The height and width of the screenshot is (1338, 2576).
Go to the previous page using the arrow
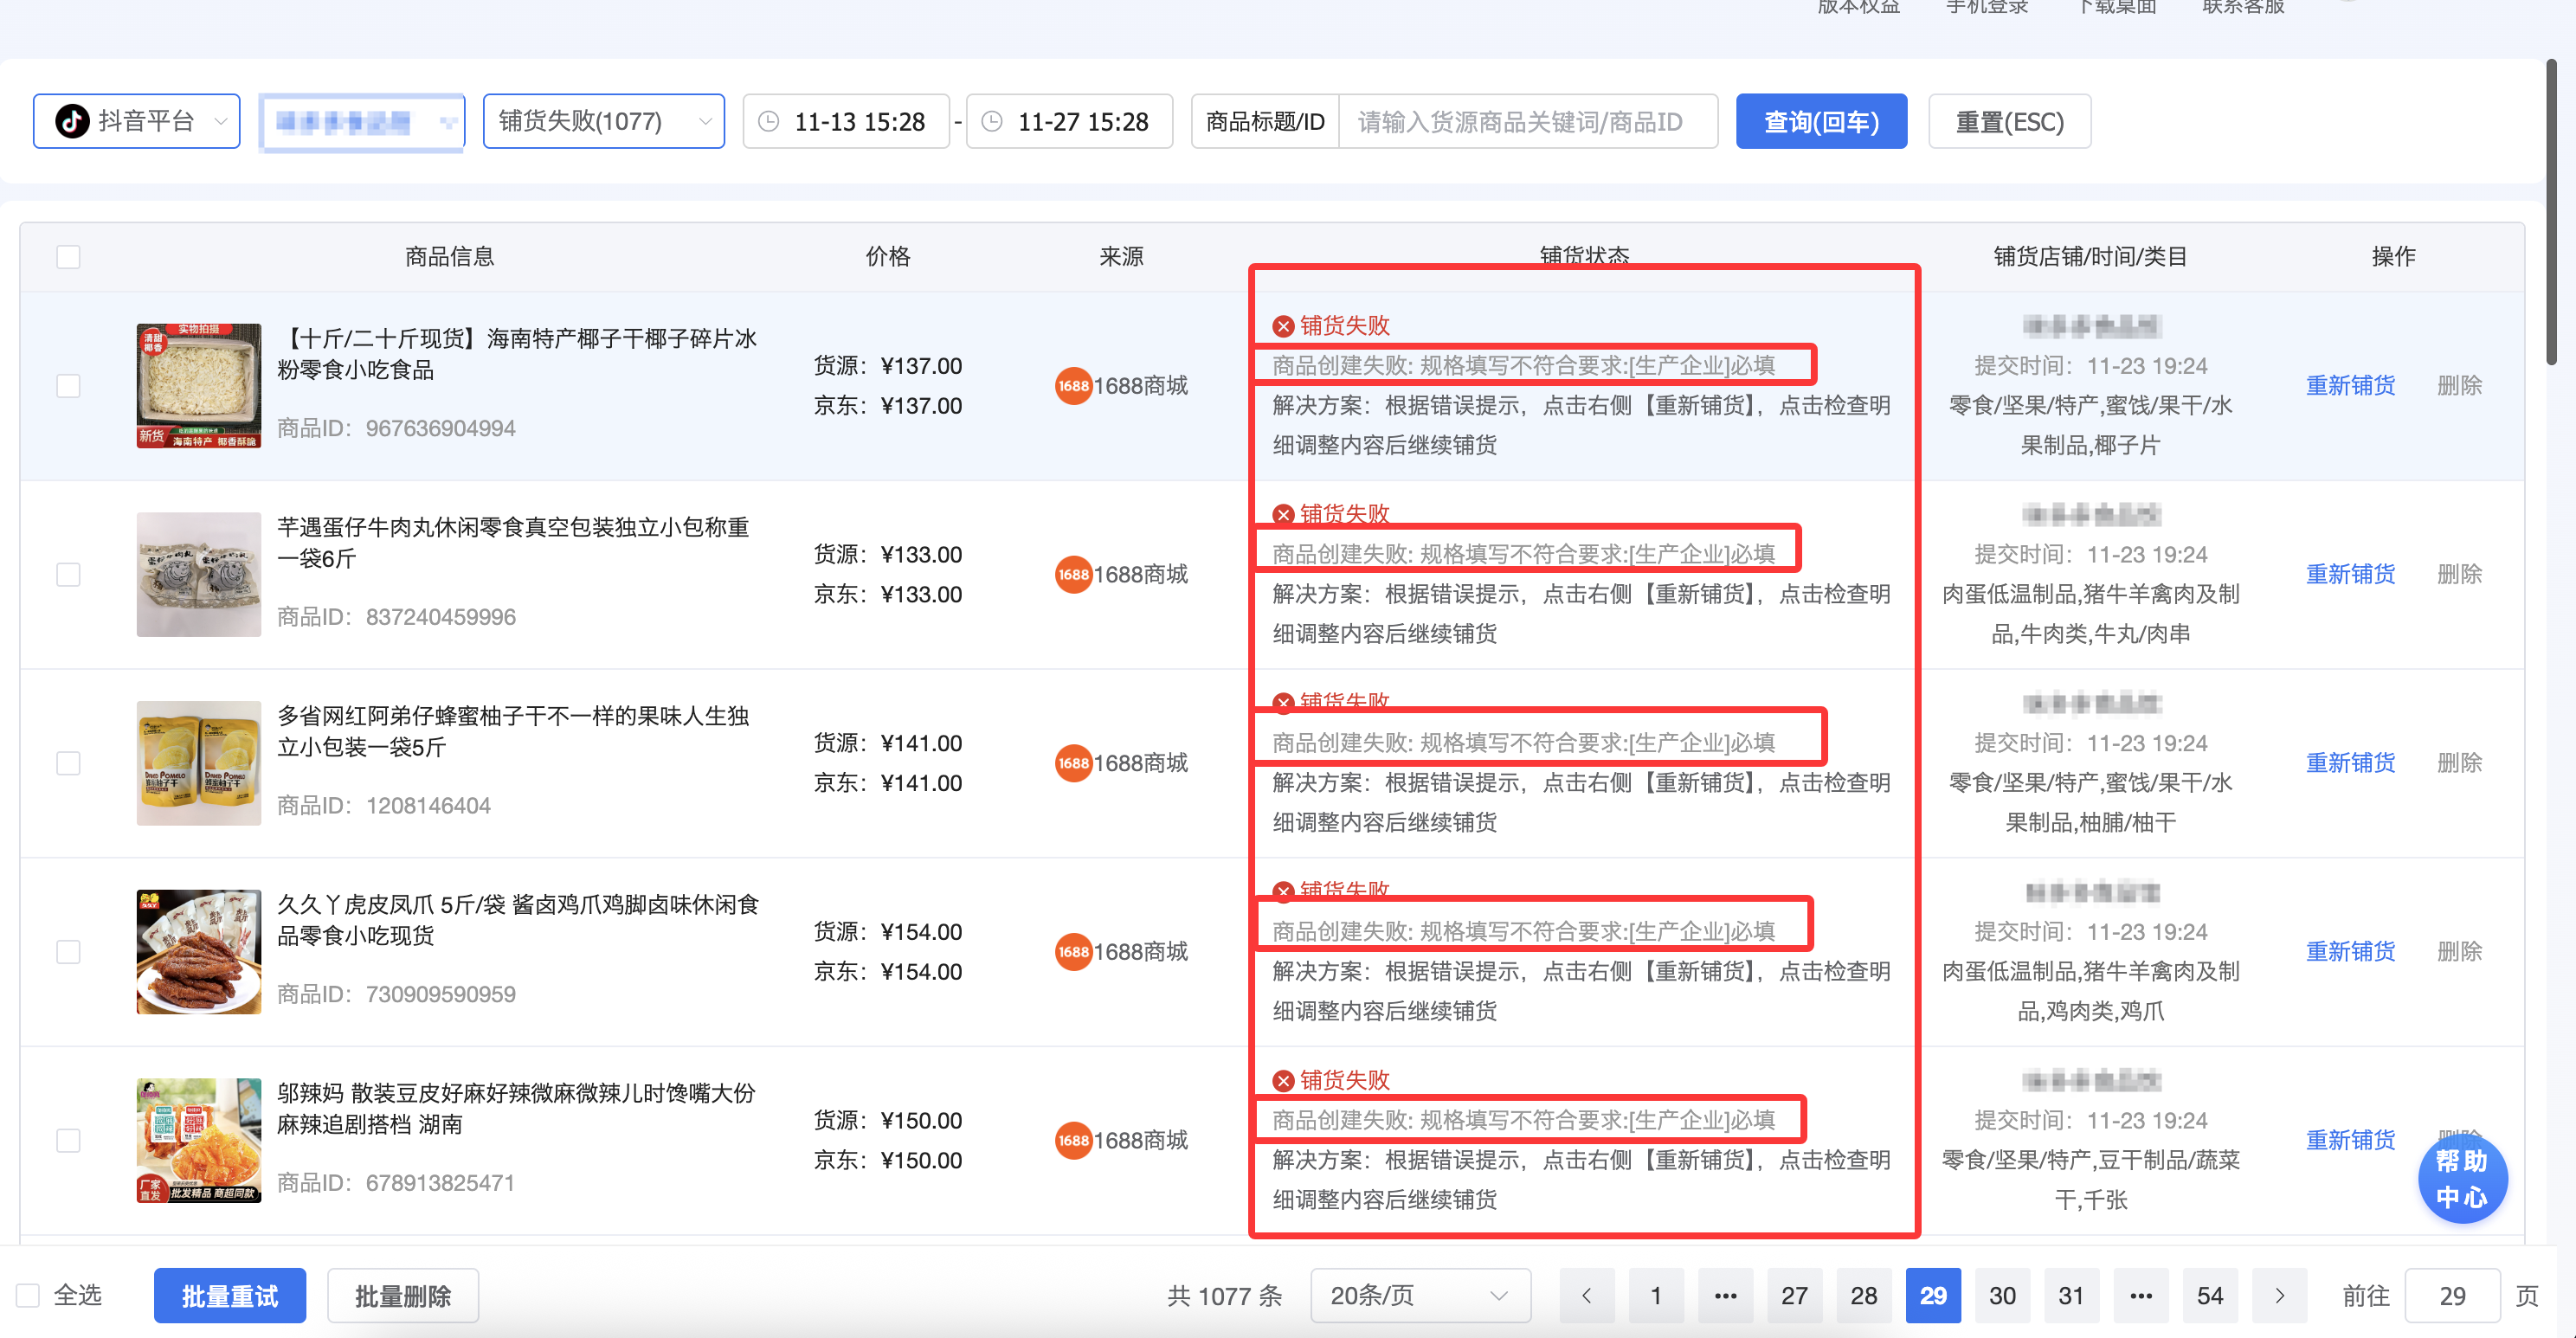click(x=1586, y=1296)
